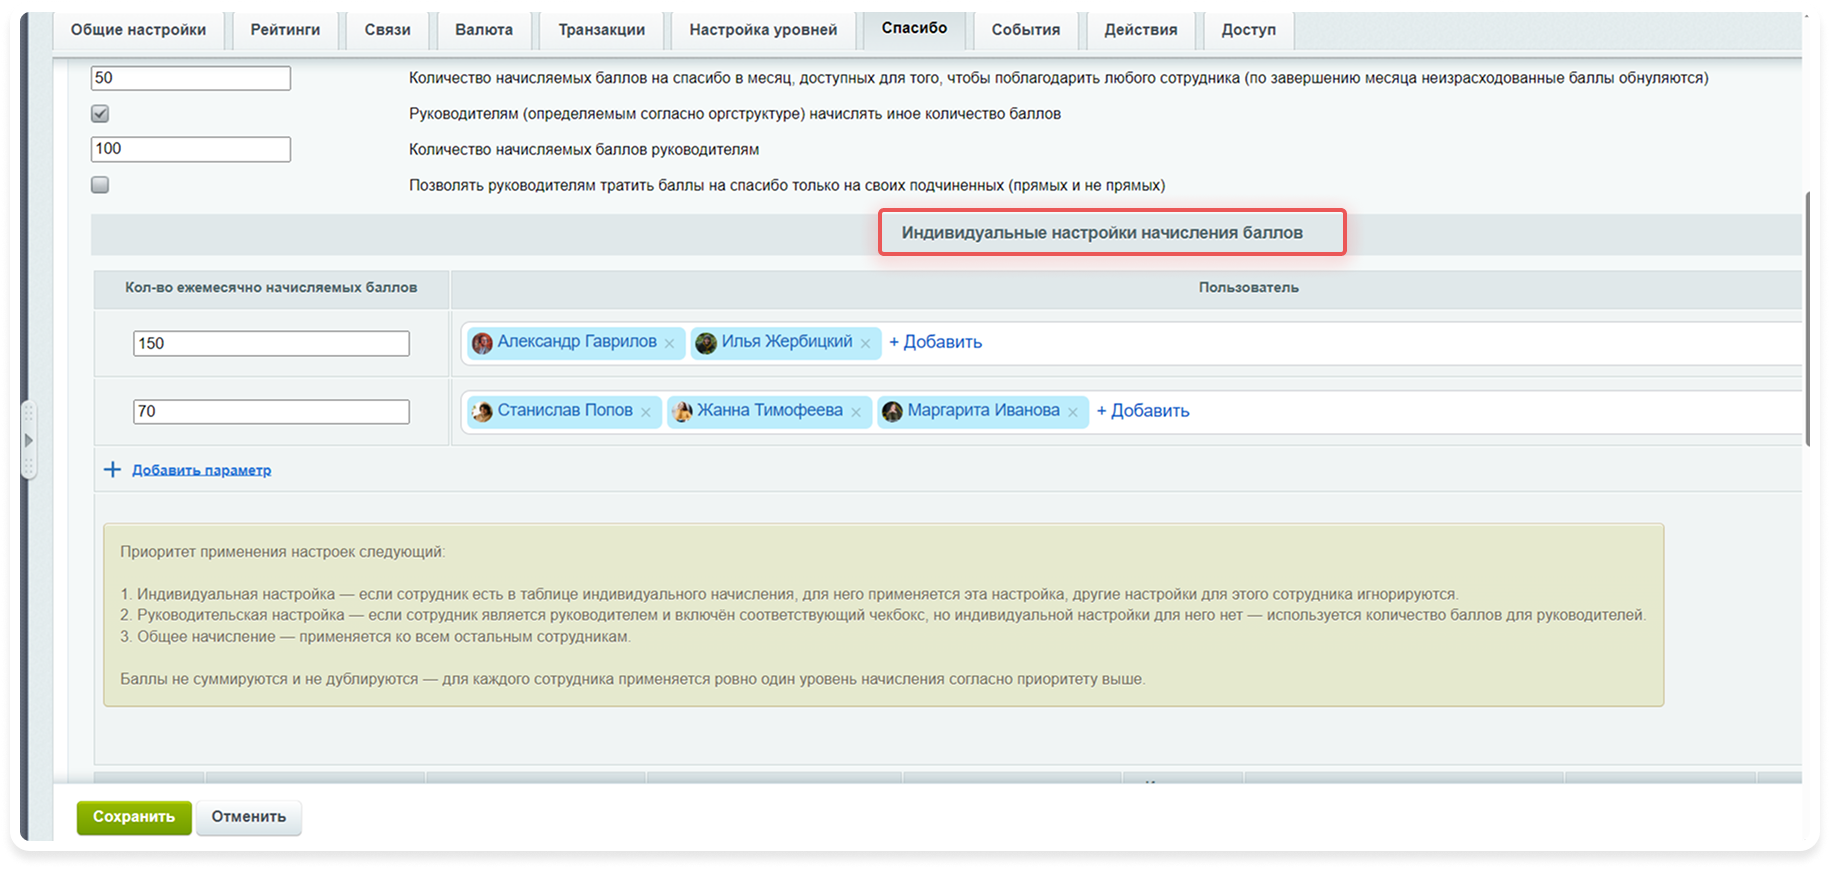The image size is (1830, 869).
Task: Click the Маргарита Иванова user name
Action: [x=983, y=411]
